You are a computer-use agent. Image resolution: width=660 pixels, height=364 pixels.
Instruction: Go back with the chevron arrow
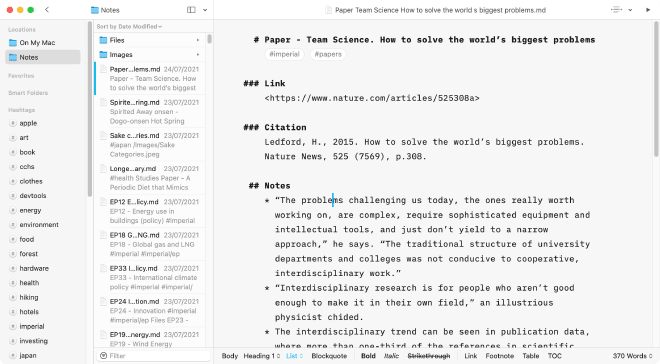tap(47, 10)
